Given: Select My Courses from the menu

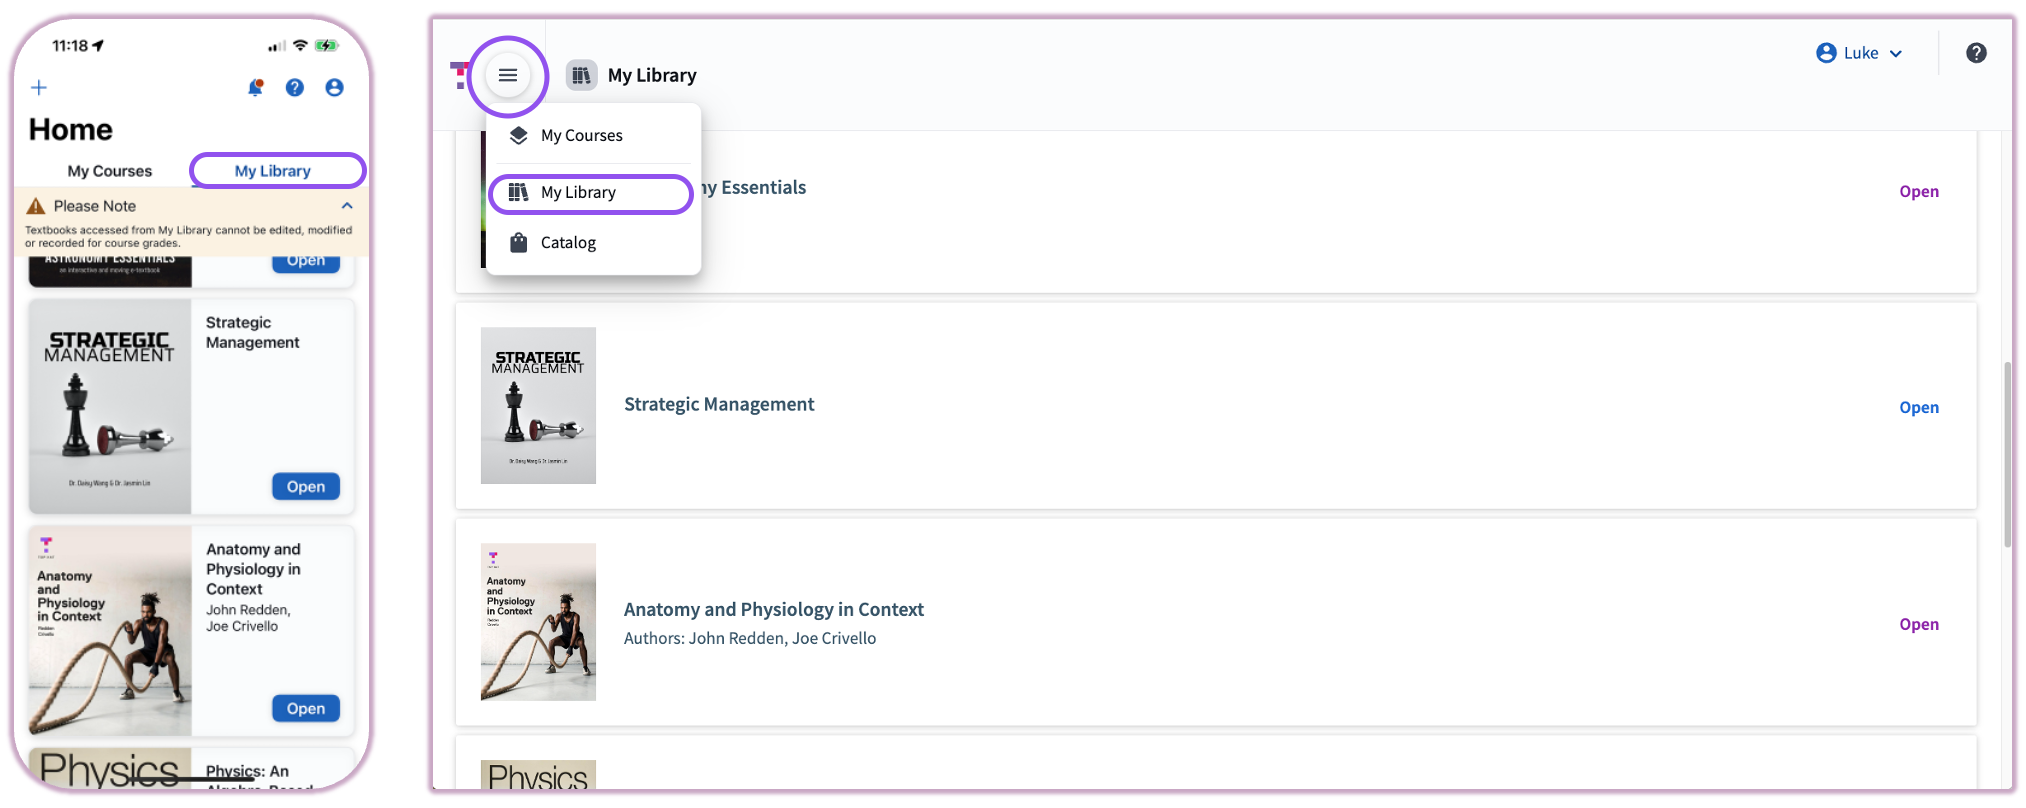Looking at the screenshot, I should [581, 135].
